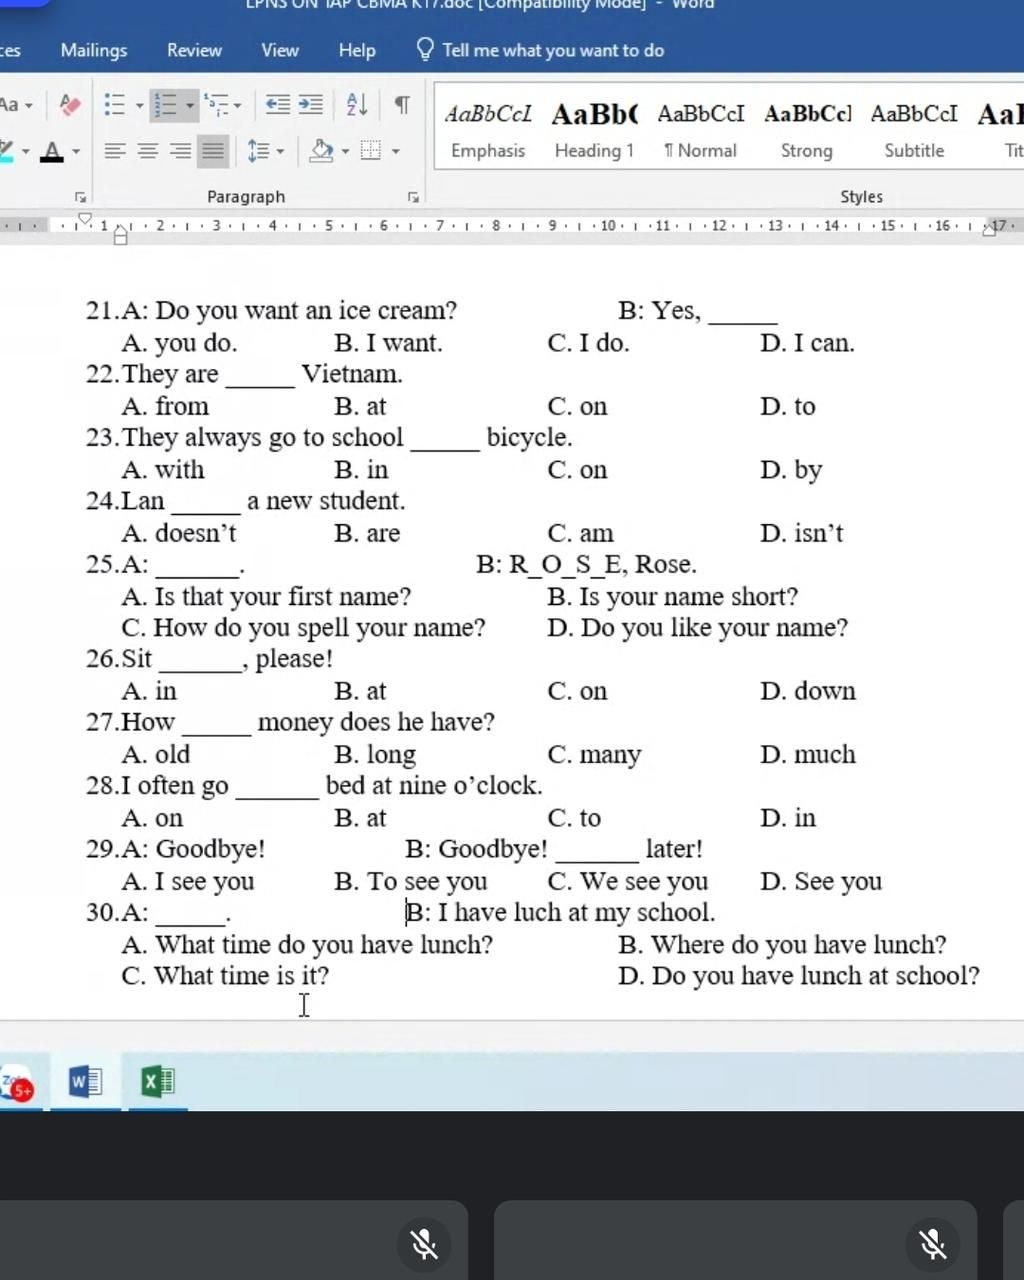Click the Increase Indent icon
Screen dimensions: 1024x1280
click(x=311, y=104)
